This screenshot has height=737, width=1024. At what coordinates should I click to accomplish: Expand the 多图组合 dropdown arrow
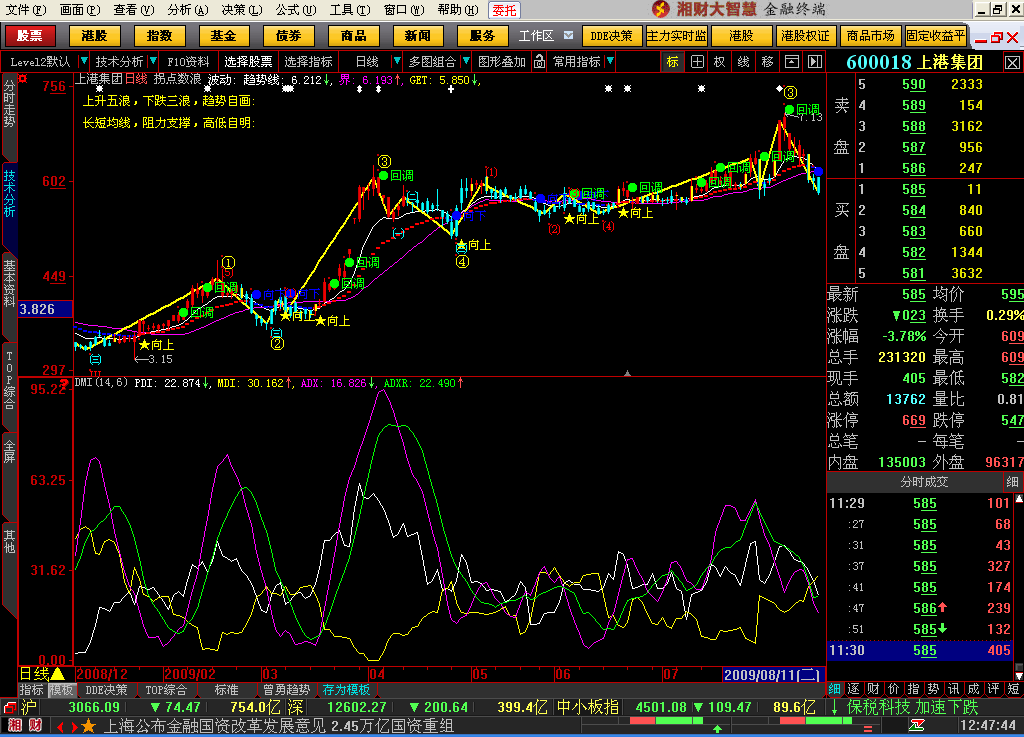click(466, 61)
